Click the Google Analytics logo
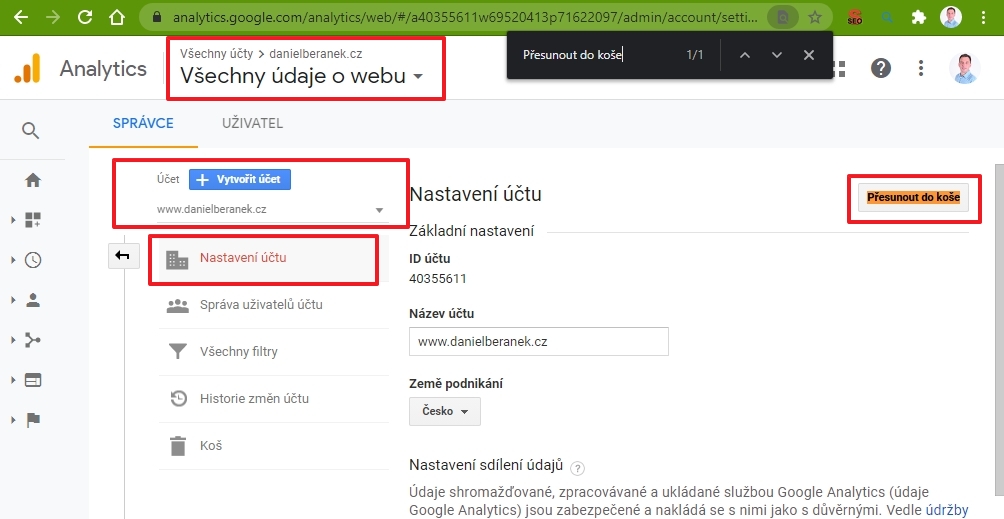 28,68
